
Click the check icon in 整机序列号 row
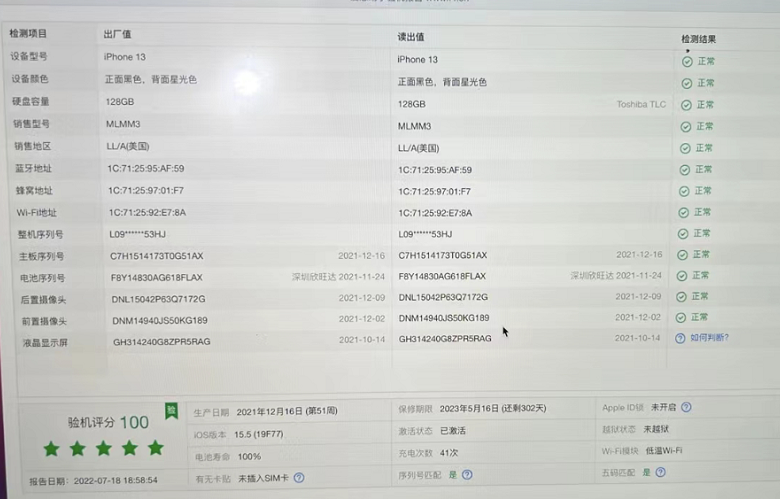(x=683, y=234)
